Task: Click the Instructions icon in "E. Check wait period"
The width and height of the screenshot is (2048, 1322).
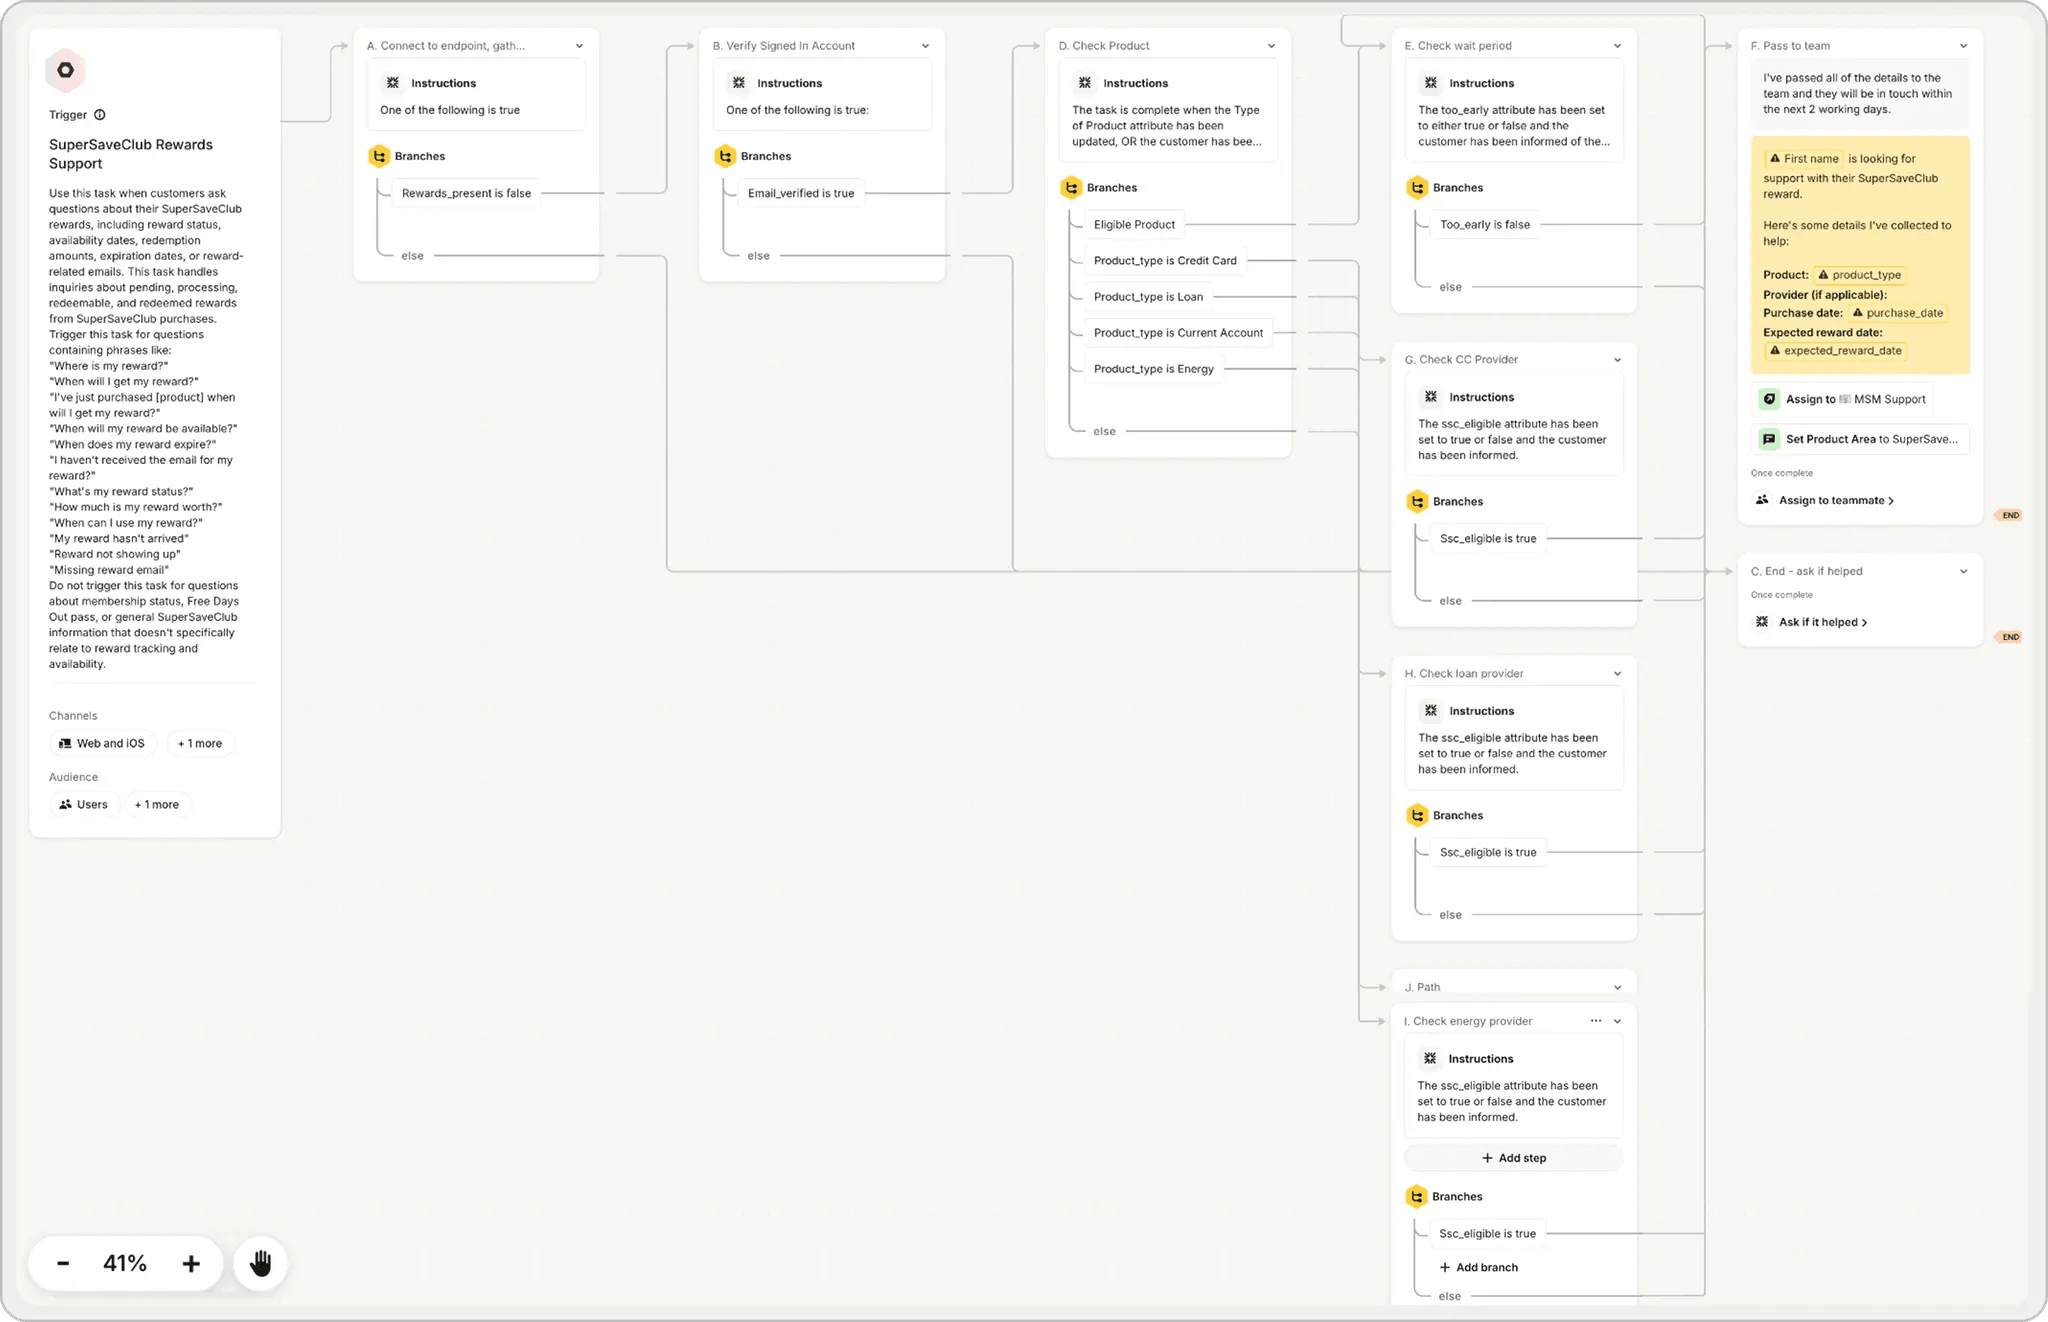Action: (x=1432, y=83)
